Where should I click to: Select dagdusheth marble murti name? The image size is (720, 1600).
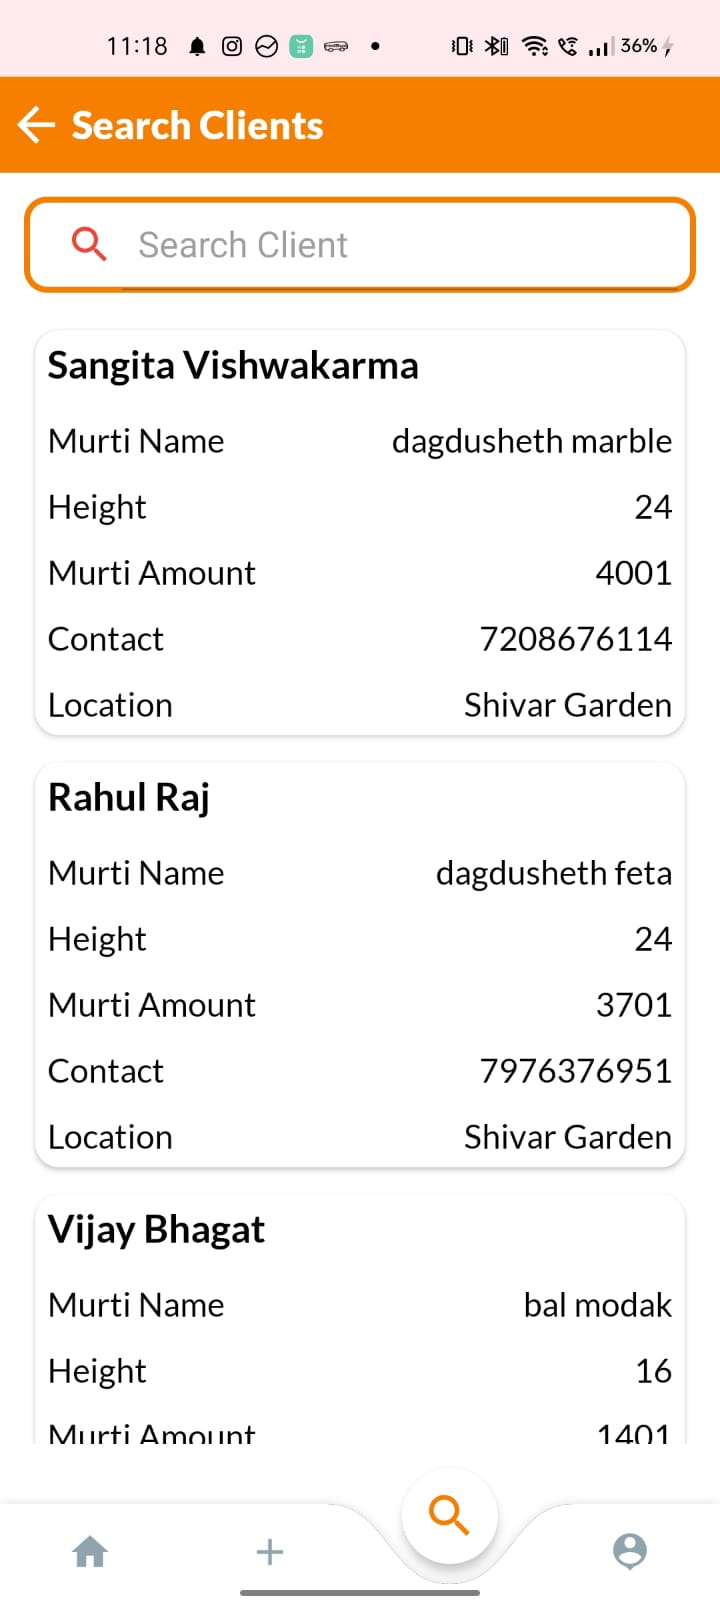tap(531, 441)
